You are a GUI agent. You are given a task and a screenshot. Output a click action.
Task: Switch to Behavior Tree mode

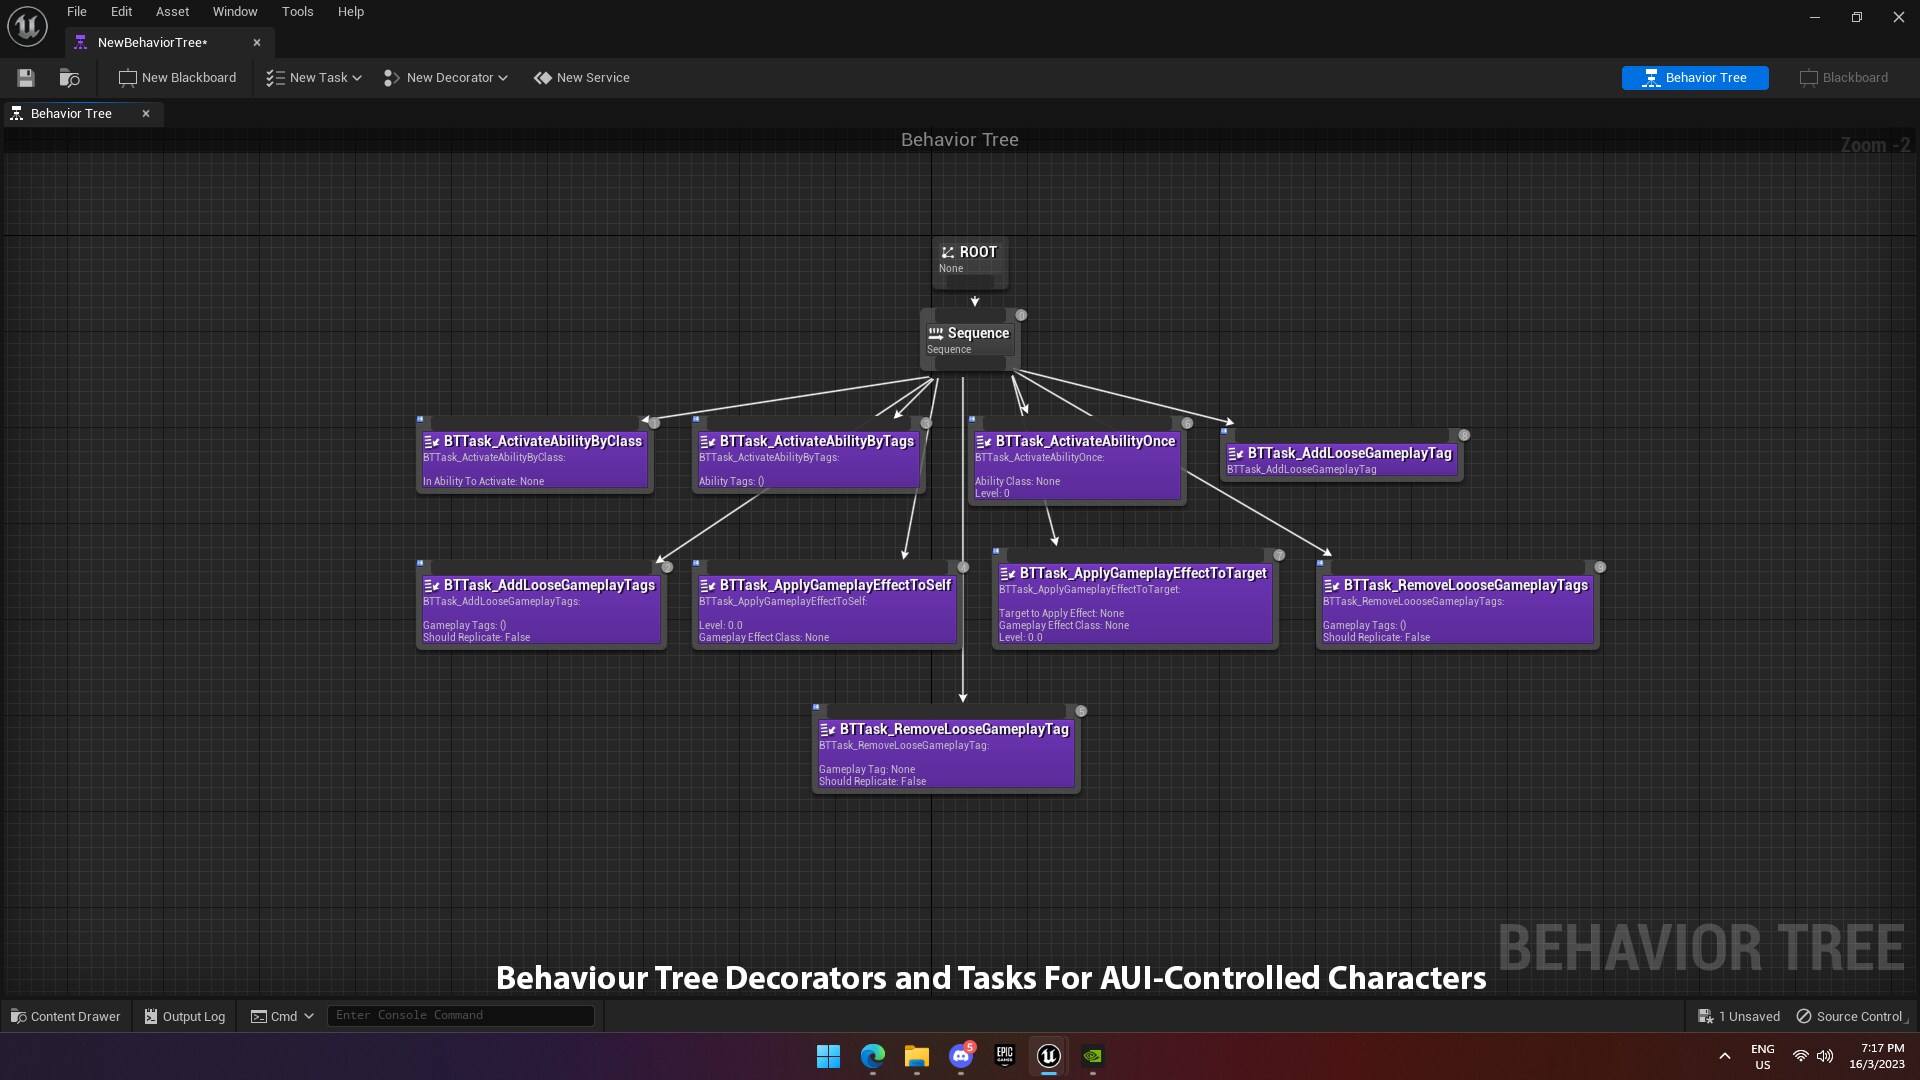pyautogui.click(x=1694, y=78)
